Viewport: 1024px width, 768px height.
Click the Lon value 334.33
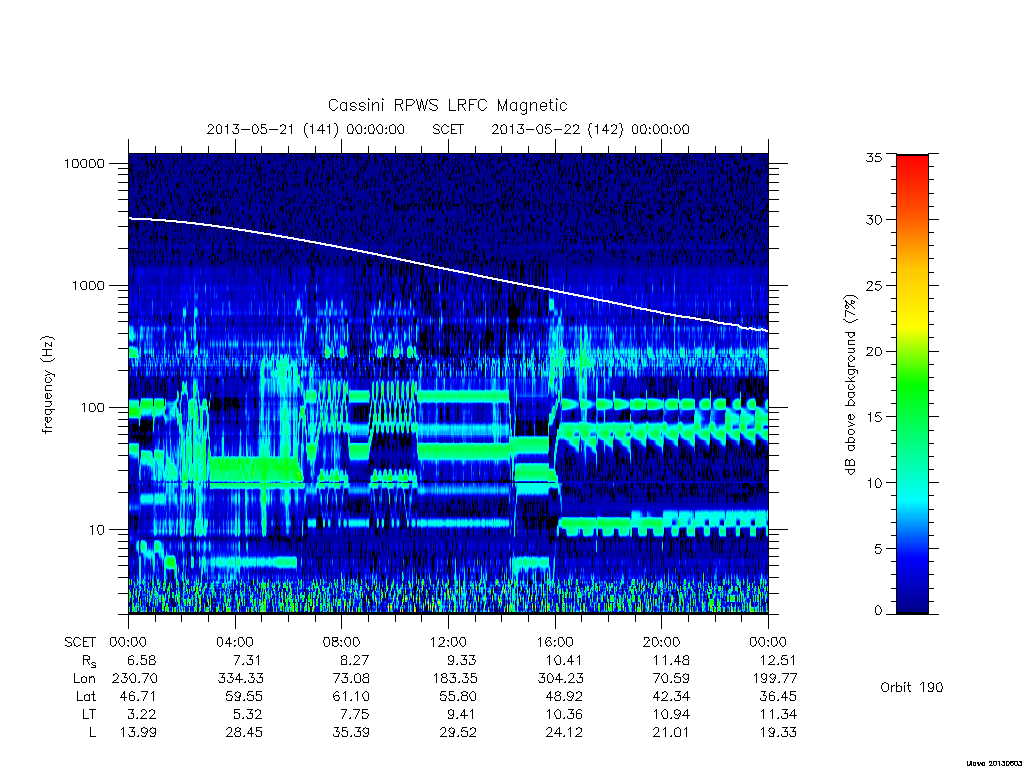[240, 679]
